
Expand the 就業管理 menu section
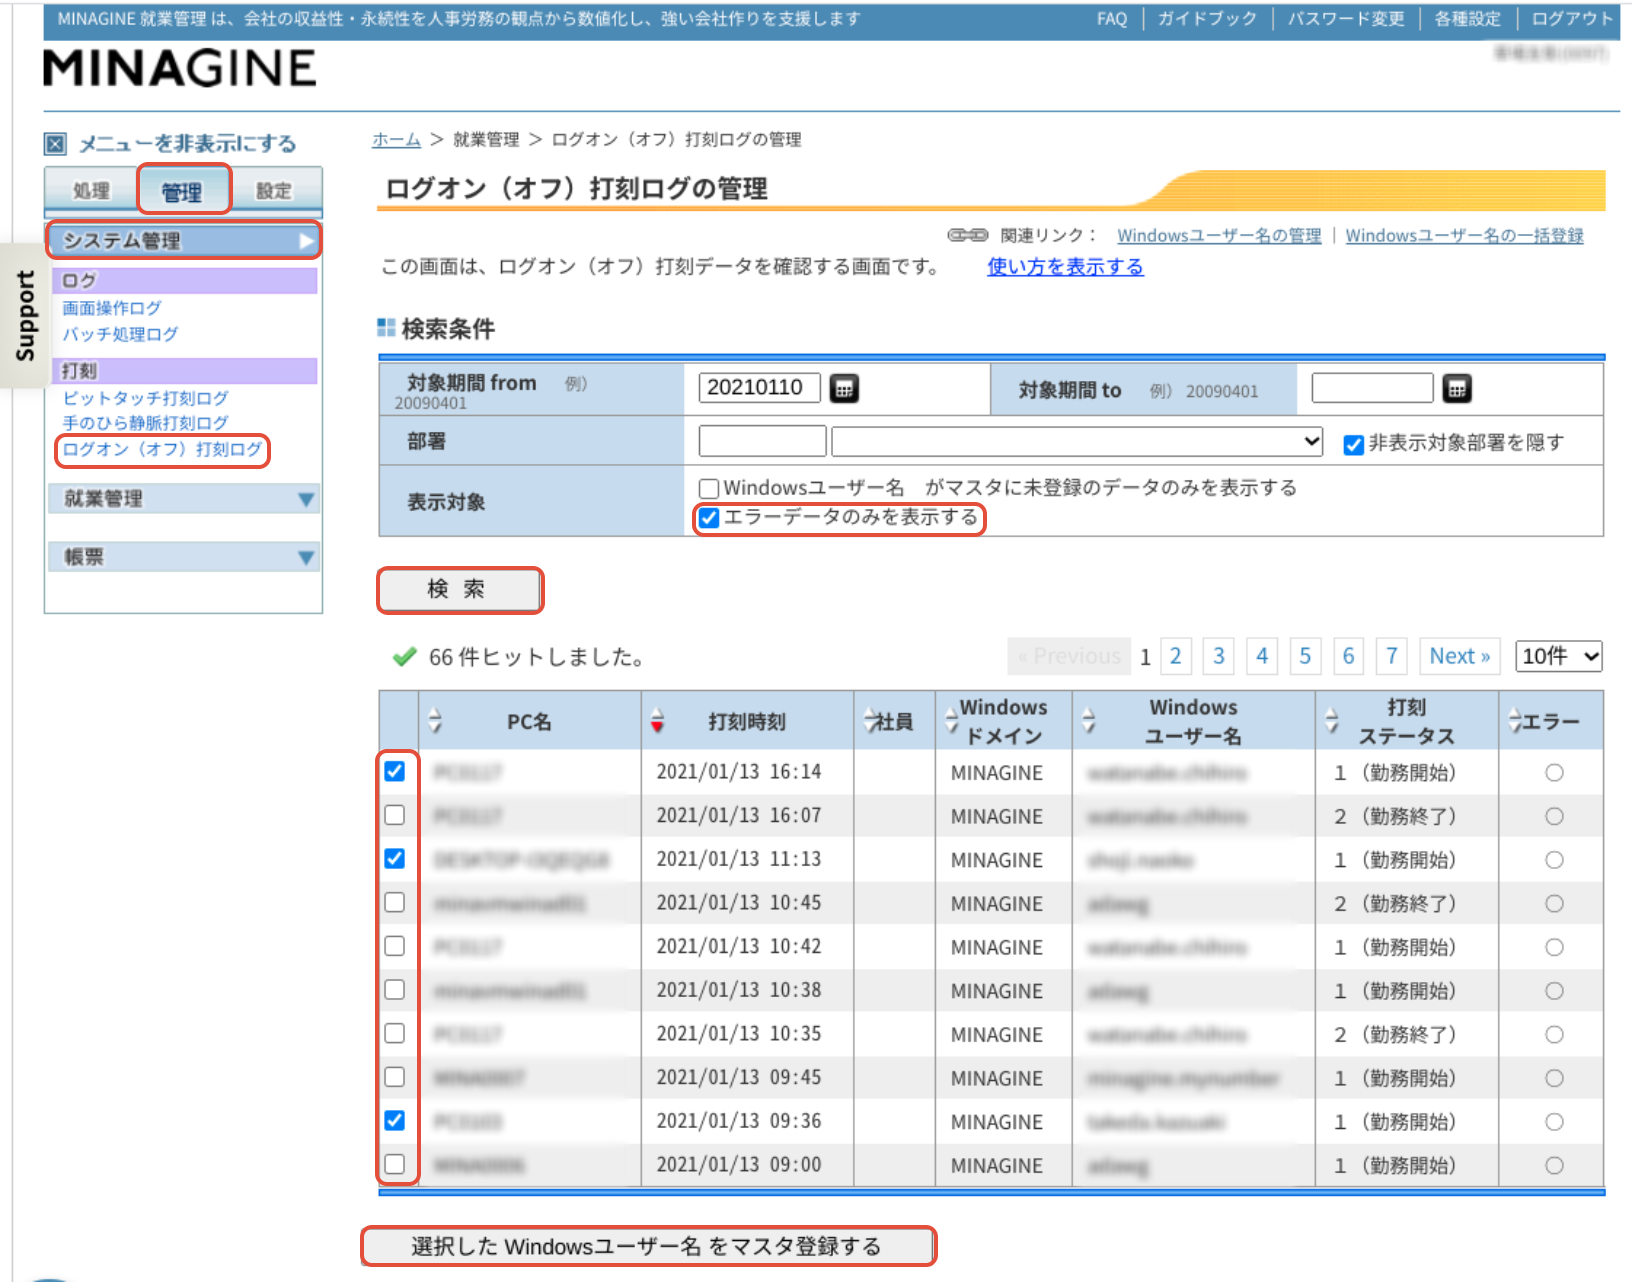point(184,498)
